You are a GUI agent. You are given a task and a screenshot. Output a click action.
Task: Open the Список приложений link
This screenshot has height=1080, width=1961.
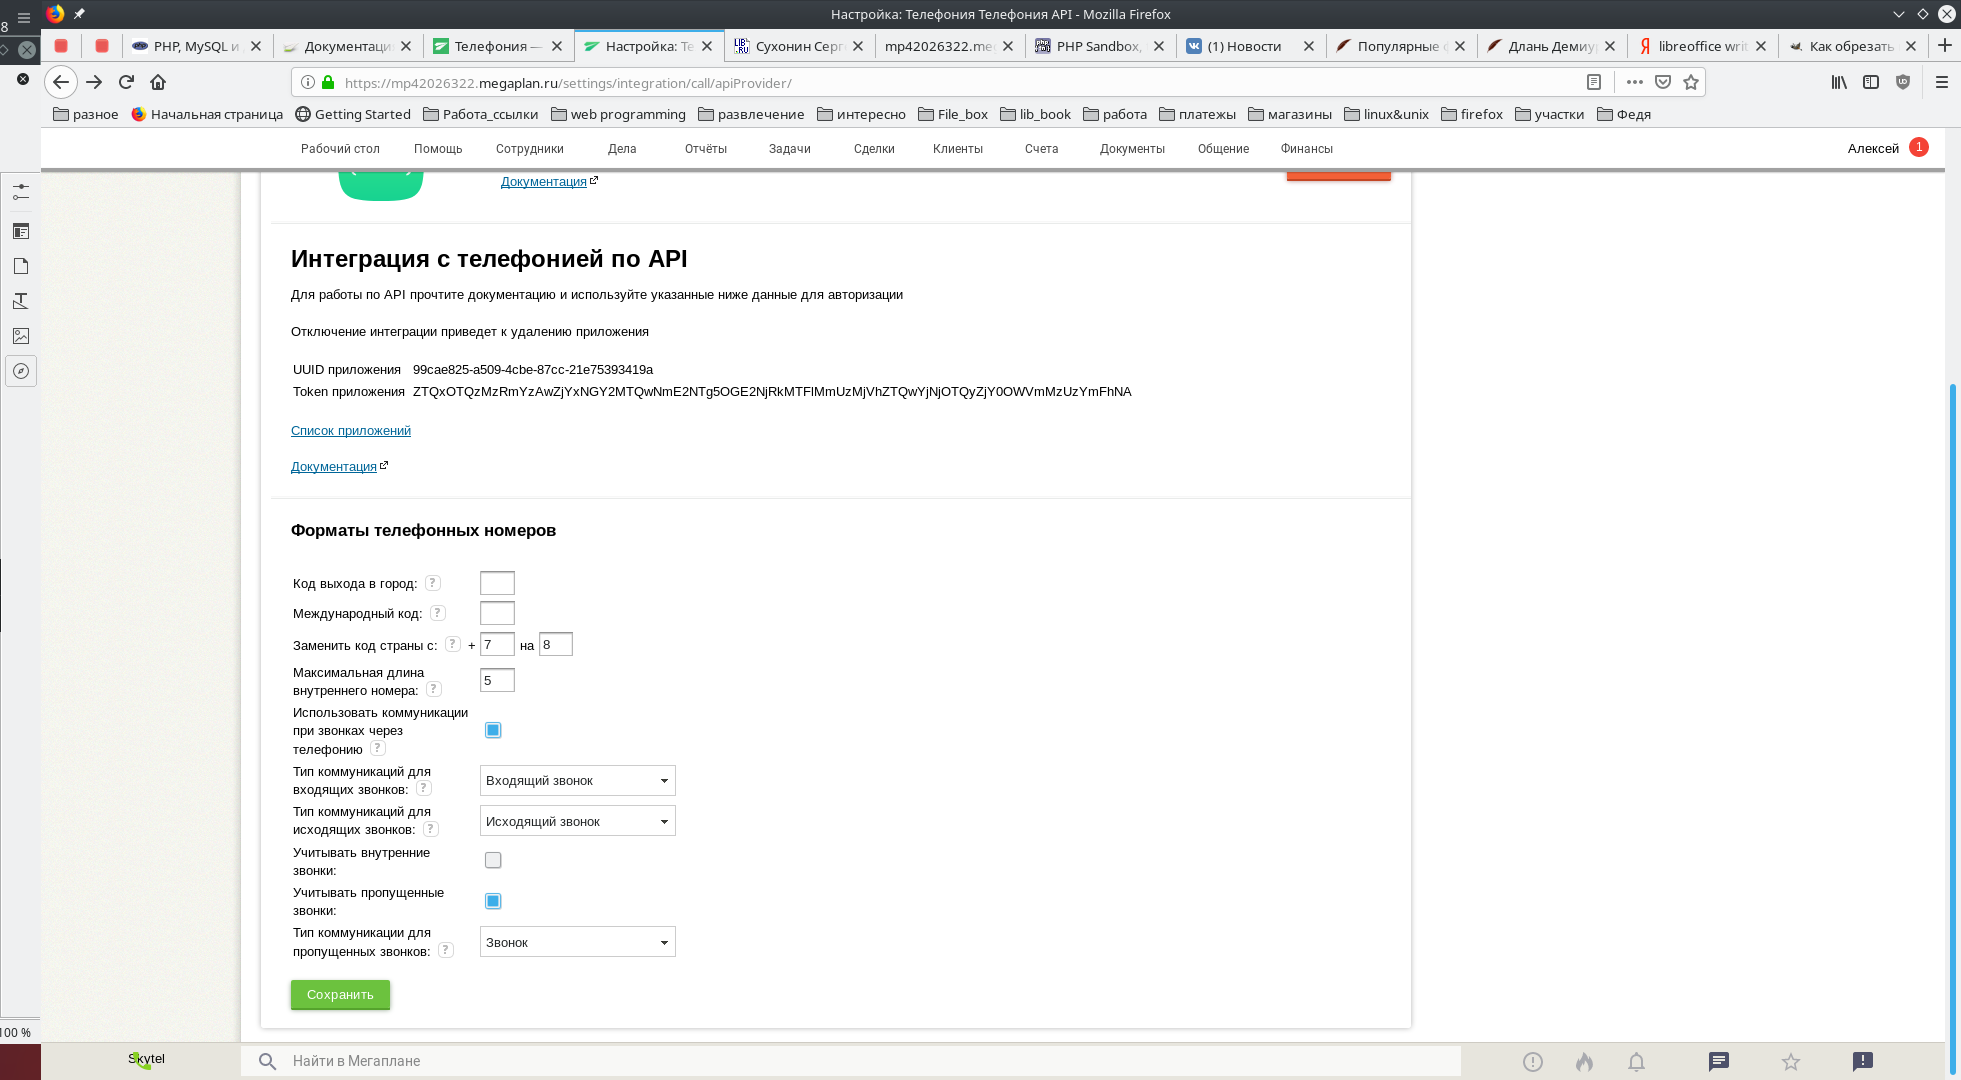pos(350,430)
